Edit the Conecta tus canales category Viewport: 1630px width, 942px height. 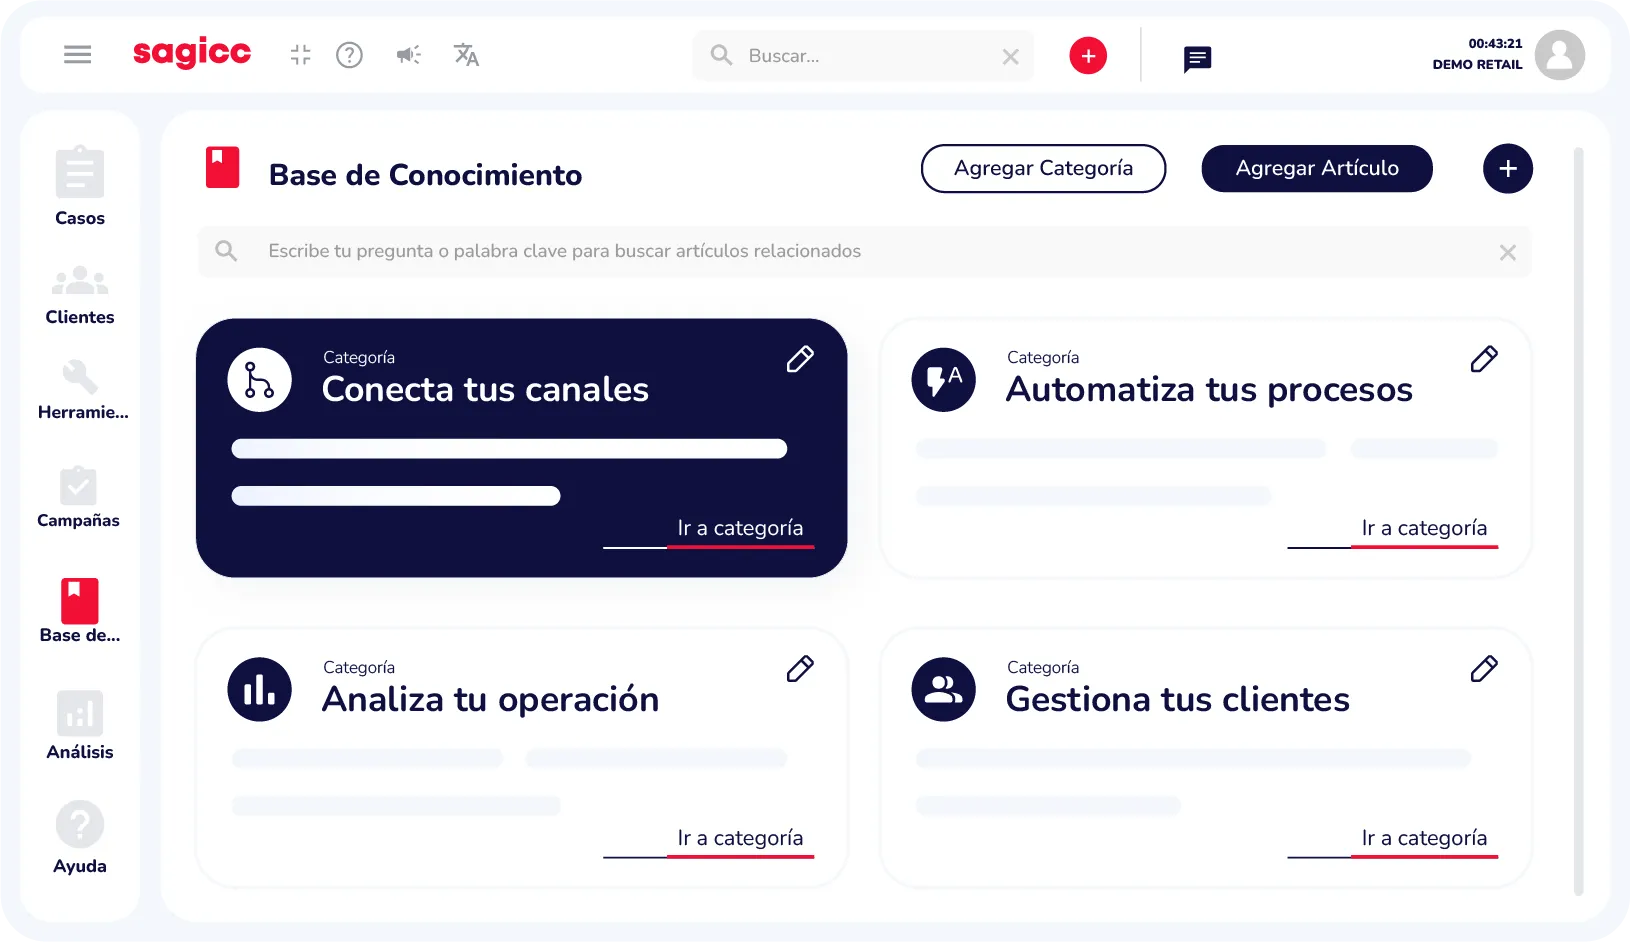800,358
